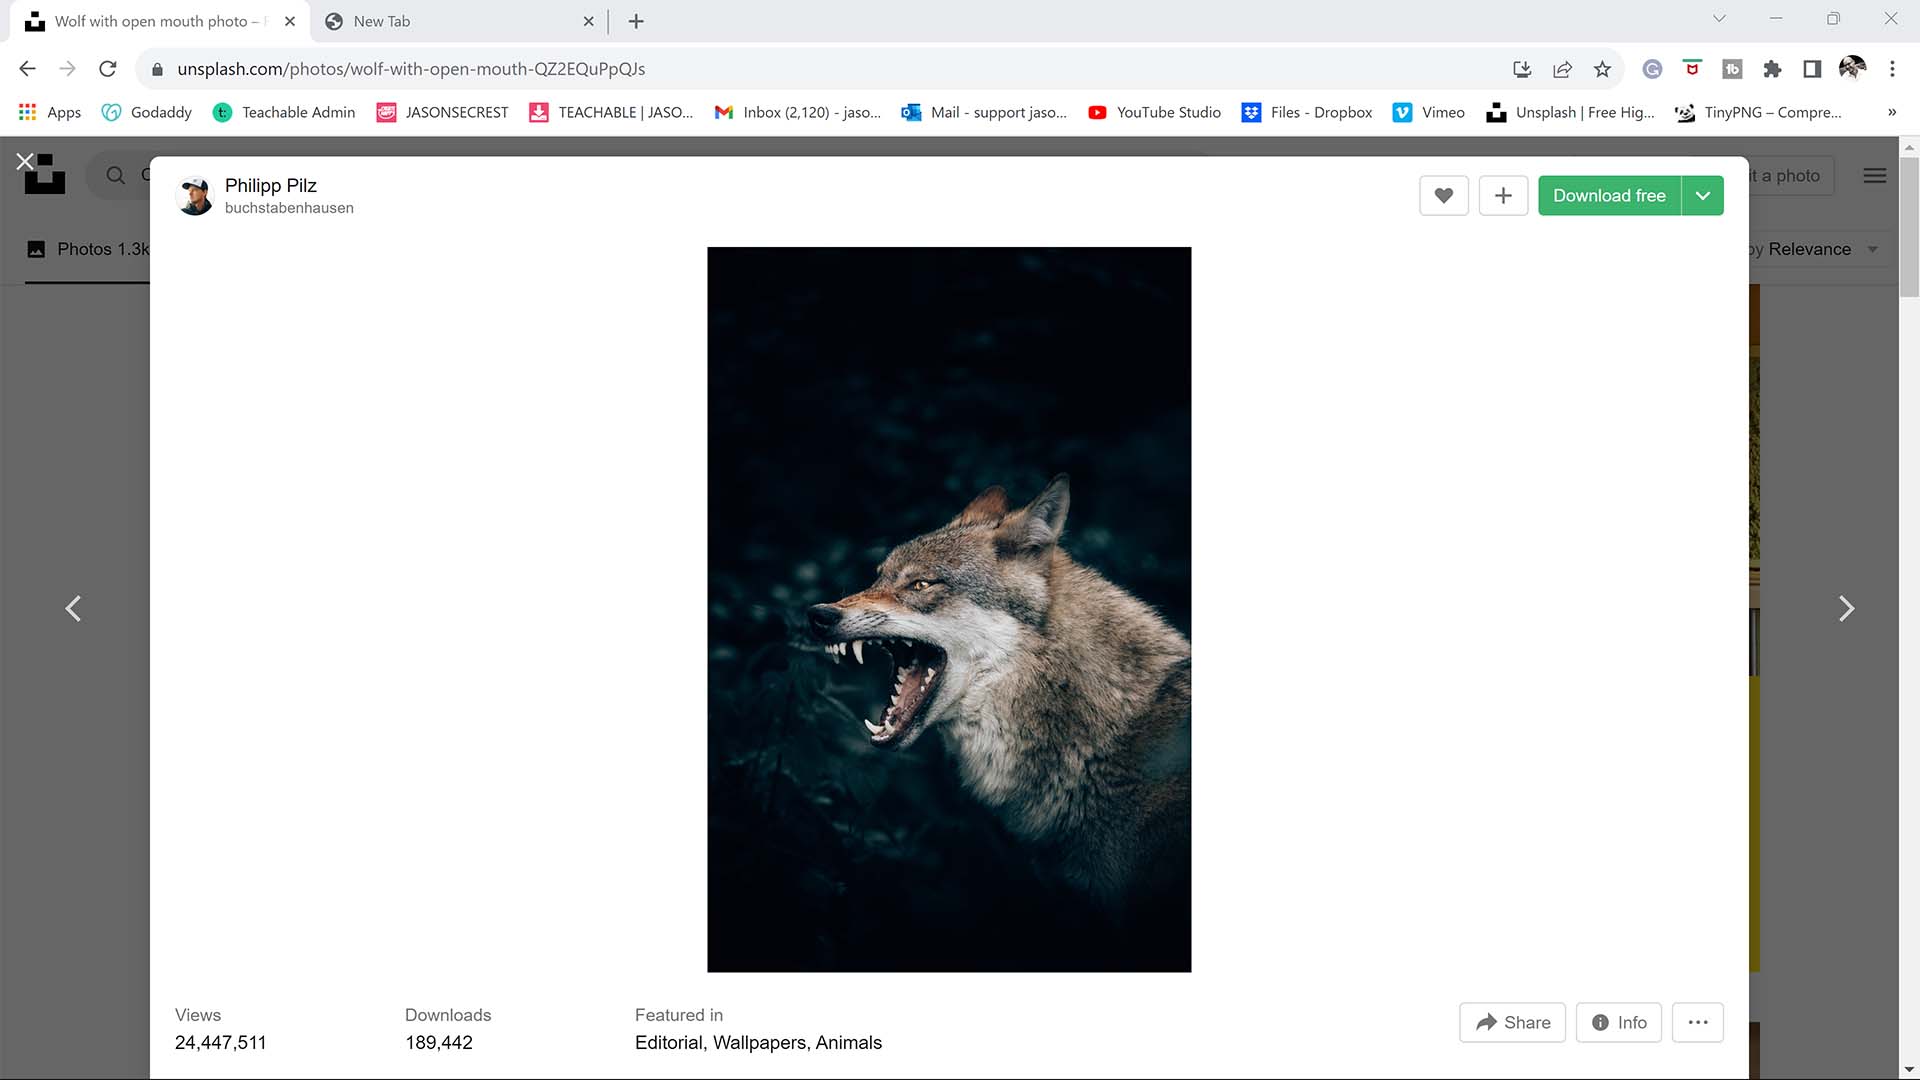Click the buchstabenhausen username link
Image resolution: width=1920 pixels, height=1080 pixels.
[x=289, y=208]
